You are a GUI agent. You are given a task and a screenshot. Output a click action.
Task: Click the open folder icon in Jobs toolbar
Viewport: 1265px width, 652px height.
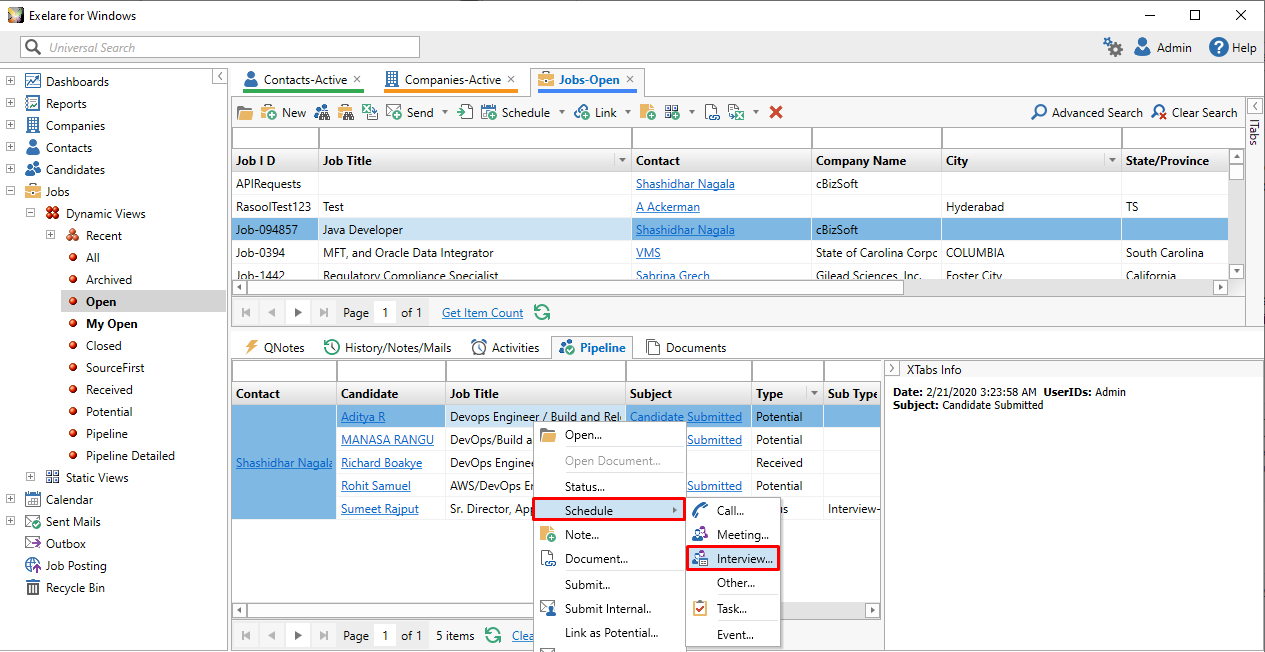pyautogui.click(x=245, y=113)
